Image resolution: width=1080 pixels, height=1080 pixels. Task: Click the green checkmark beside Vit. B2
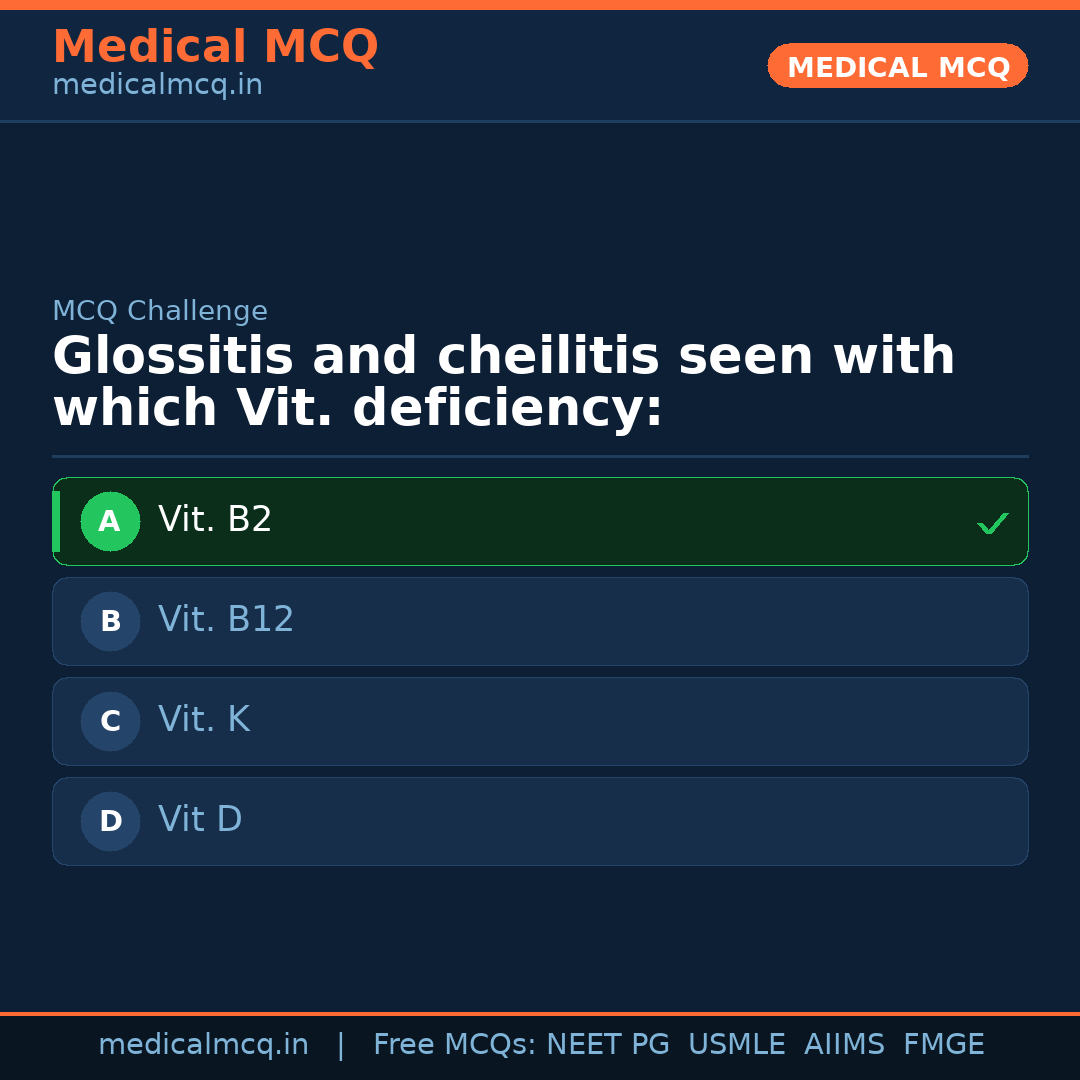coord(992,523)
